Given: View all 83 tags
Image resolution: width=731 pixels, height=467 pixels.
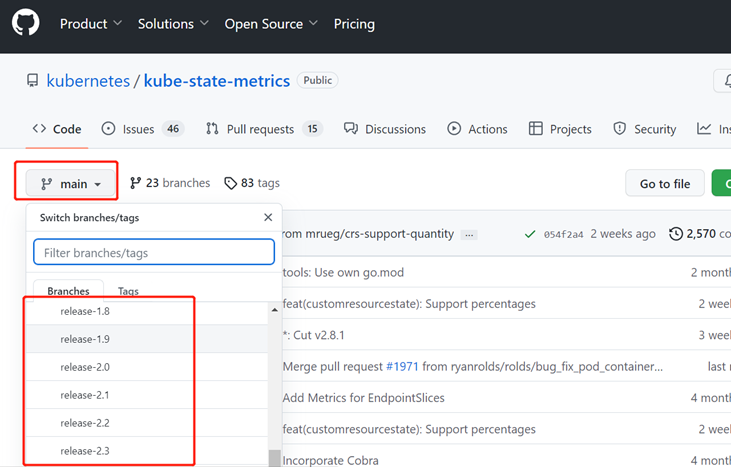Looking at the screenshot, I should click(x=252, y=183).
